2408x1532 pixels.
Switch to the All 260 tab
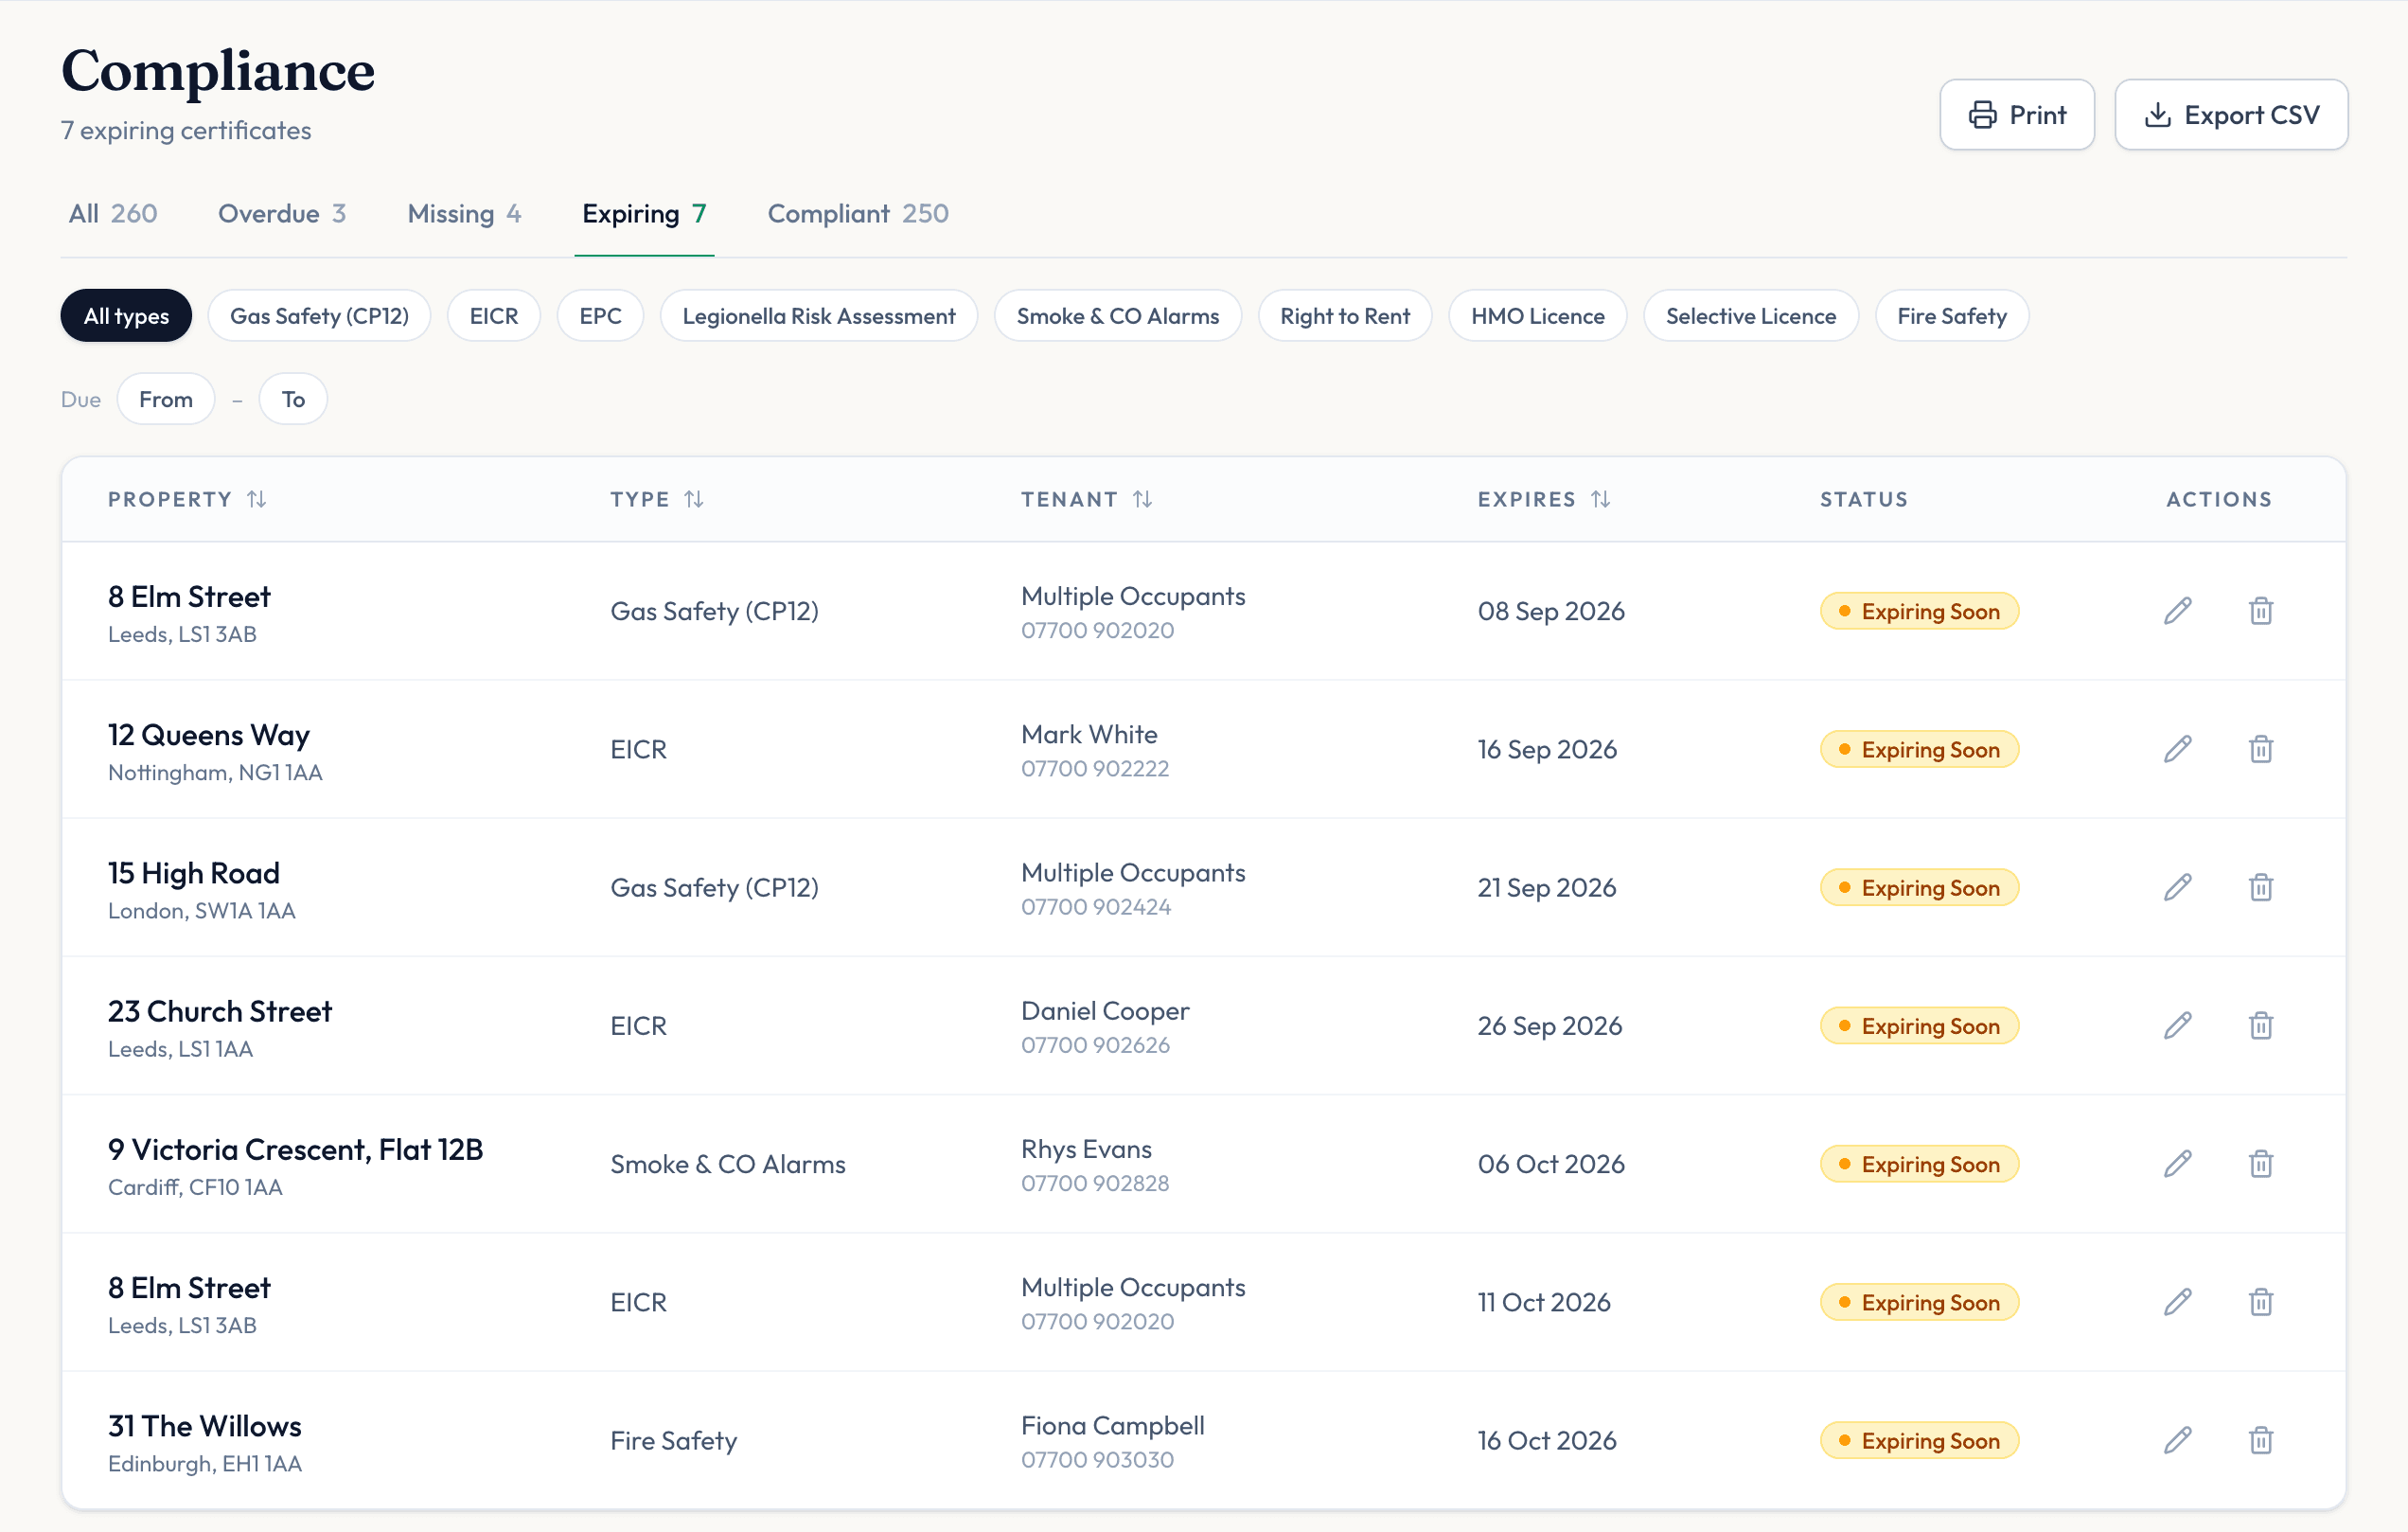[113, 214]
